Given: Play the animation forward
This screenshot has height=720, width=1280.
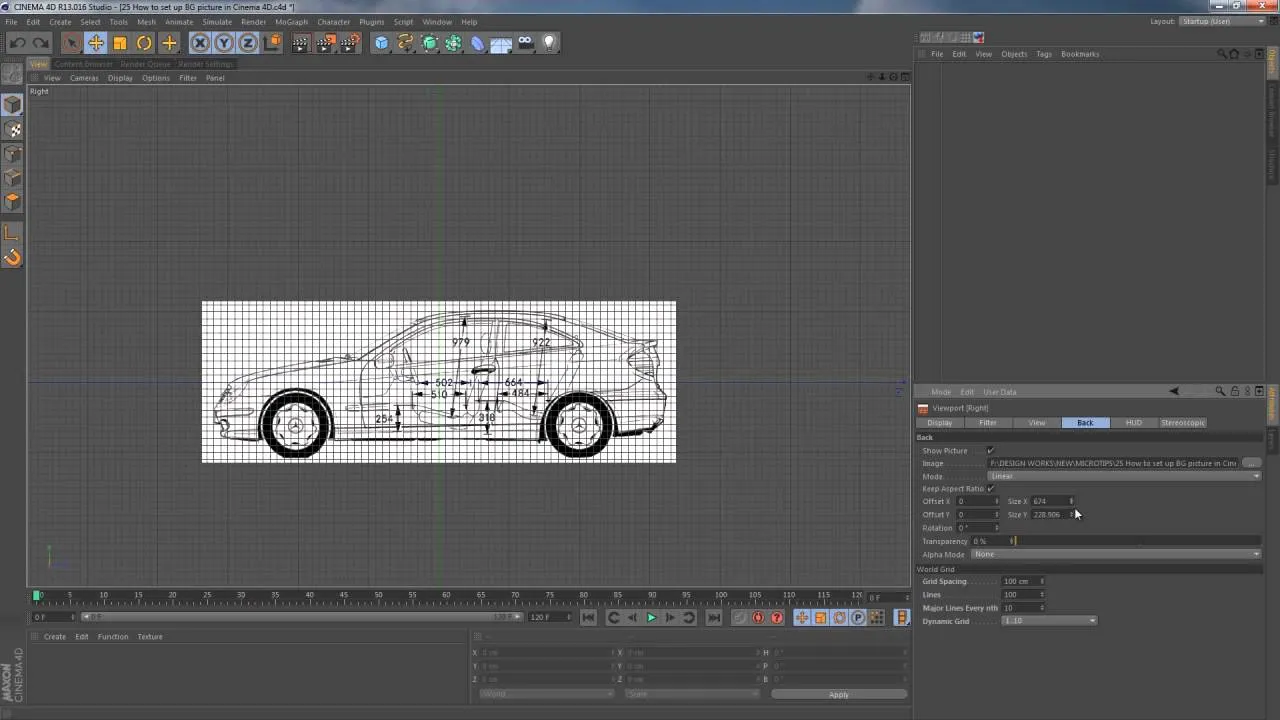Looking at the screenshot, I should [x=651, y=618].
